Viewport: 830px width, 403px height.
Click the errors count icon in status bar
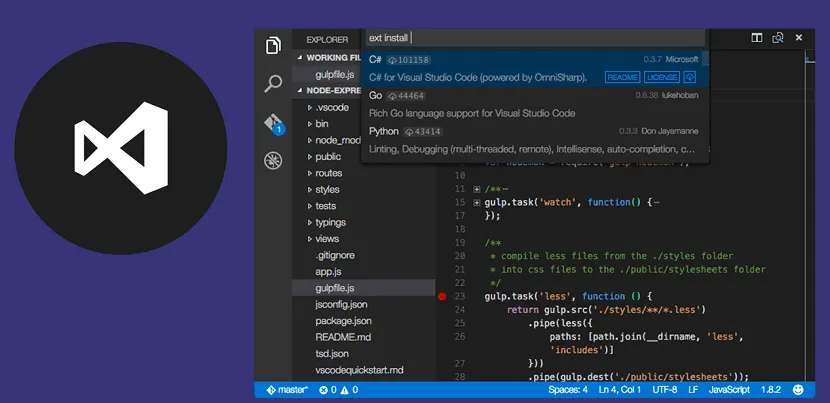tap(323, 390)
